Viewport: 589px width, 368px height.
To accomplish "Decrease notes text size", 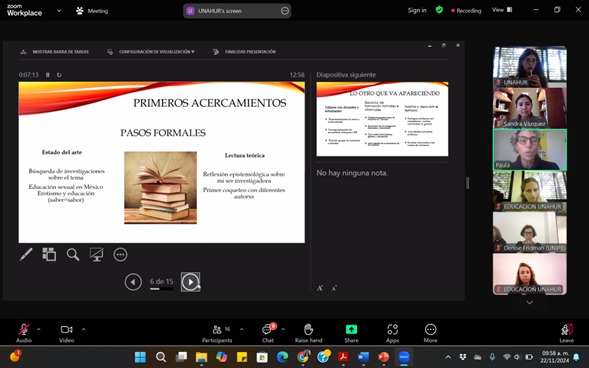I will click(334, 288).
